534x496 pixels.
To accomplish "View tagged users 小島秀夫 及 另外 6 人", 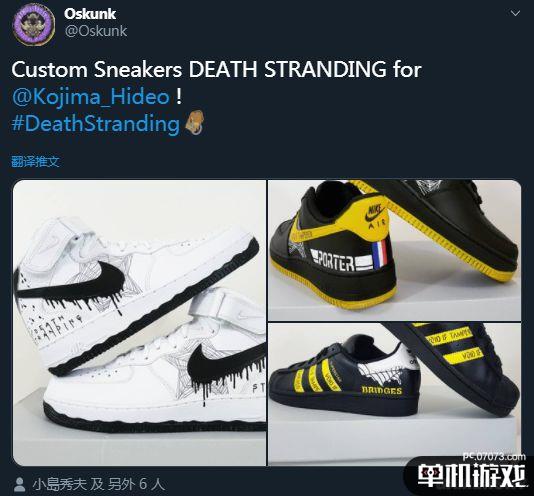I will click(x=99, y=485).
